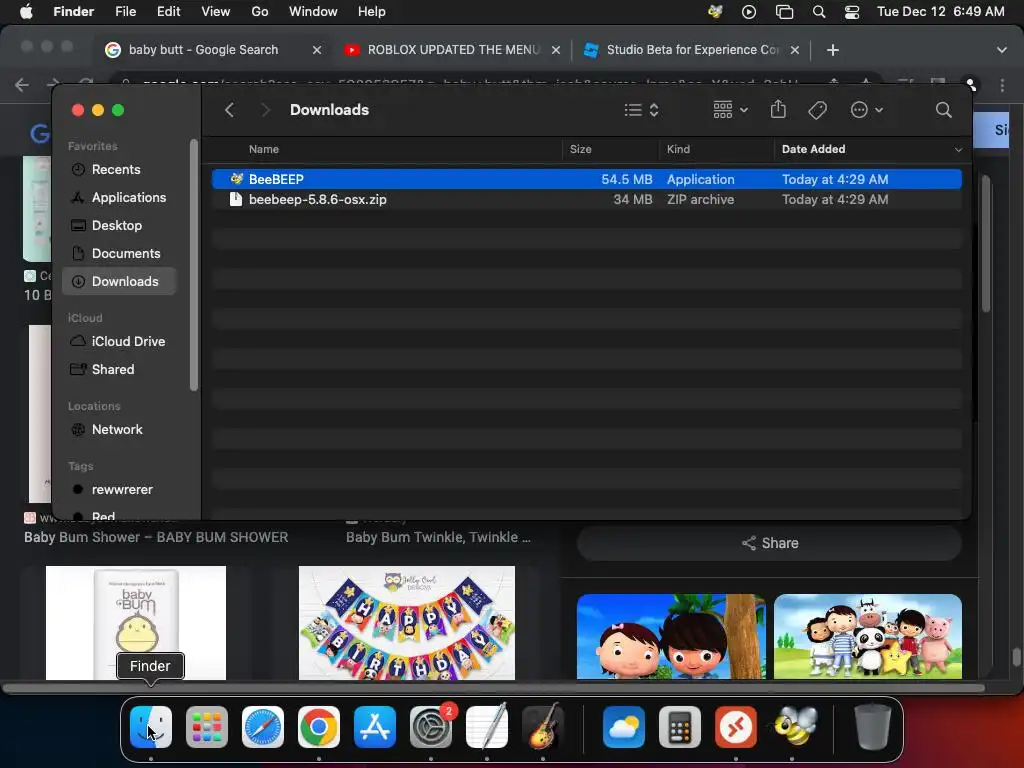Open Trash from the Dock
Image resolution: width=1024 pixels, height=768 pixels.
tap(872, 727)
